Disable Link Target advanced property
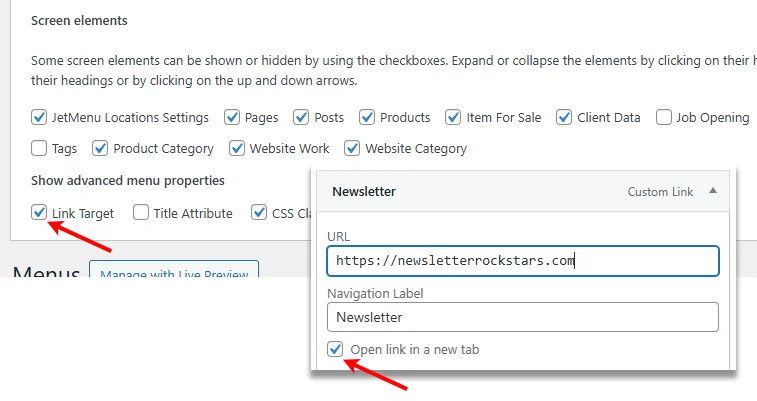The width and height of the screenshot is (757, 401). [x=39, y=212]
